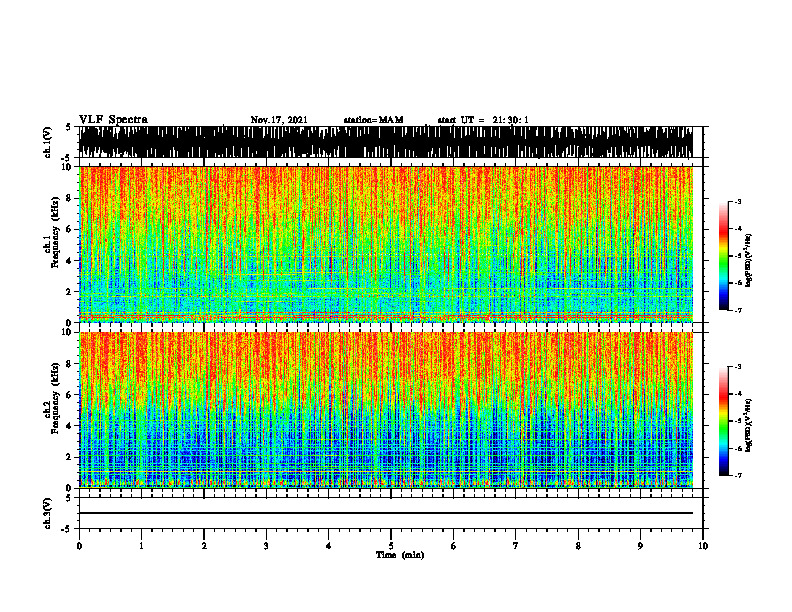Screen dimensions: 792x612
Task: Click the log(PSD) label beside ch.2 color bar
Action: click(x=749, y=425)
